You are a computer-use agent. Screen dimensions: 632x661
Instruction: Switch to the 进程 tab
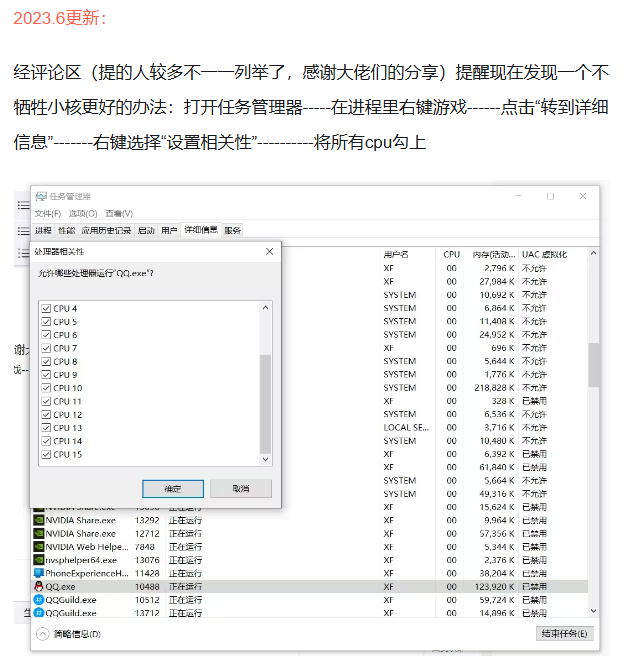point(43,231)
